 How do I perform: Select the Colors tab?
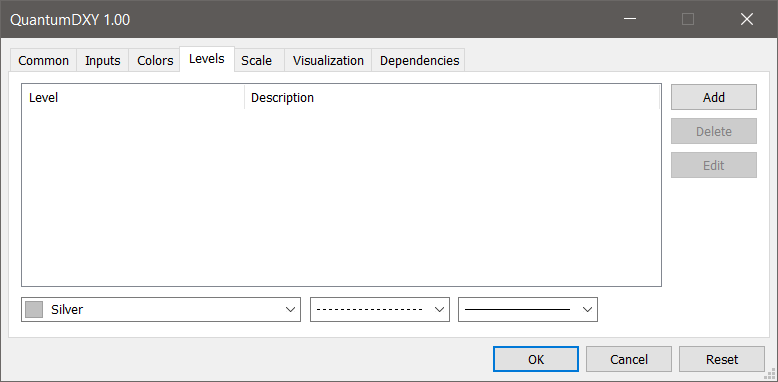[155, 61]
